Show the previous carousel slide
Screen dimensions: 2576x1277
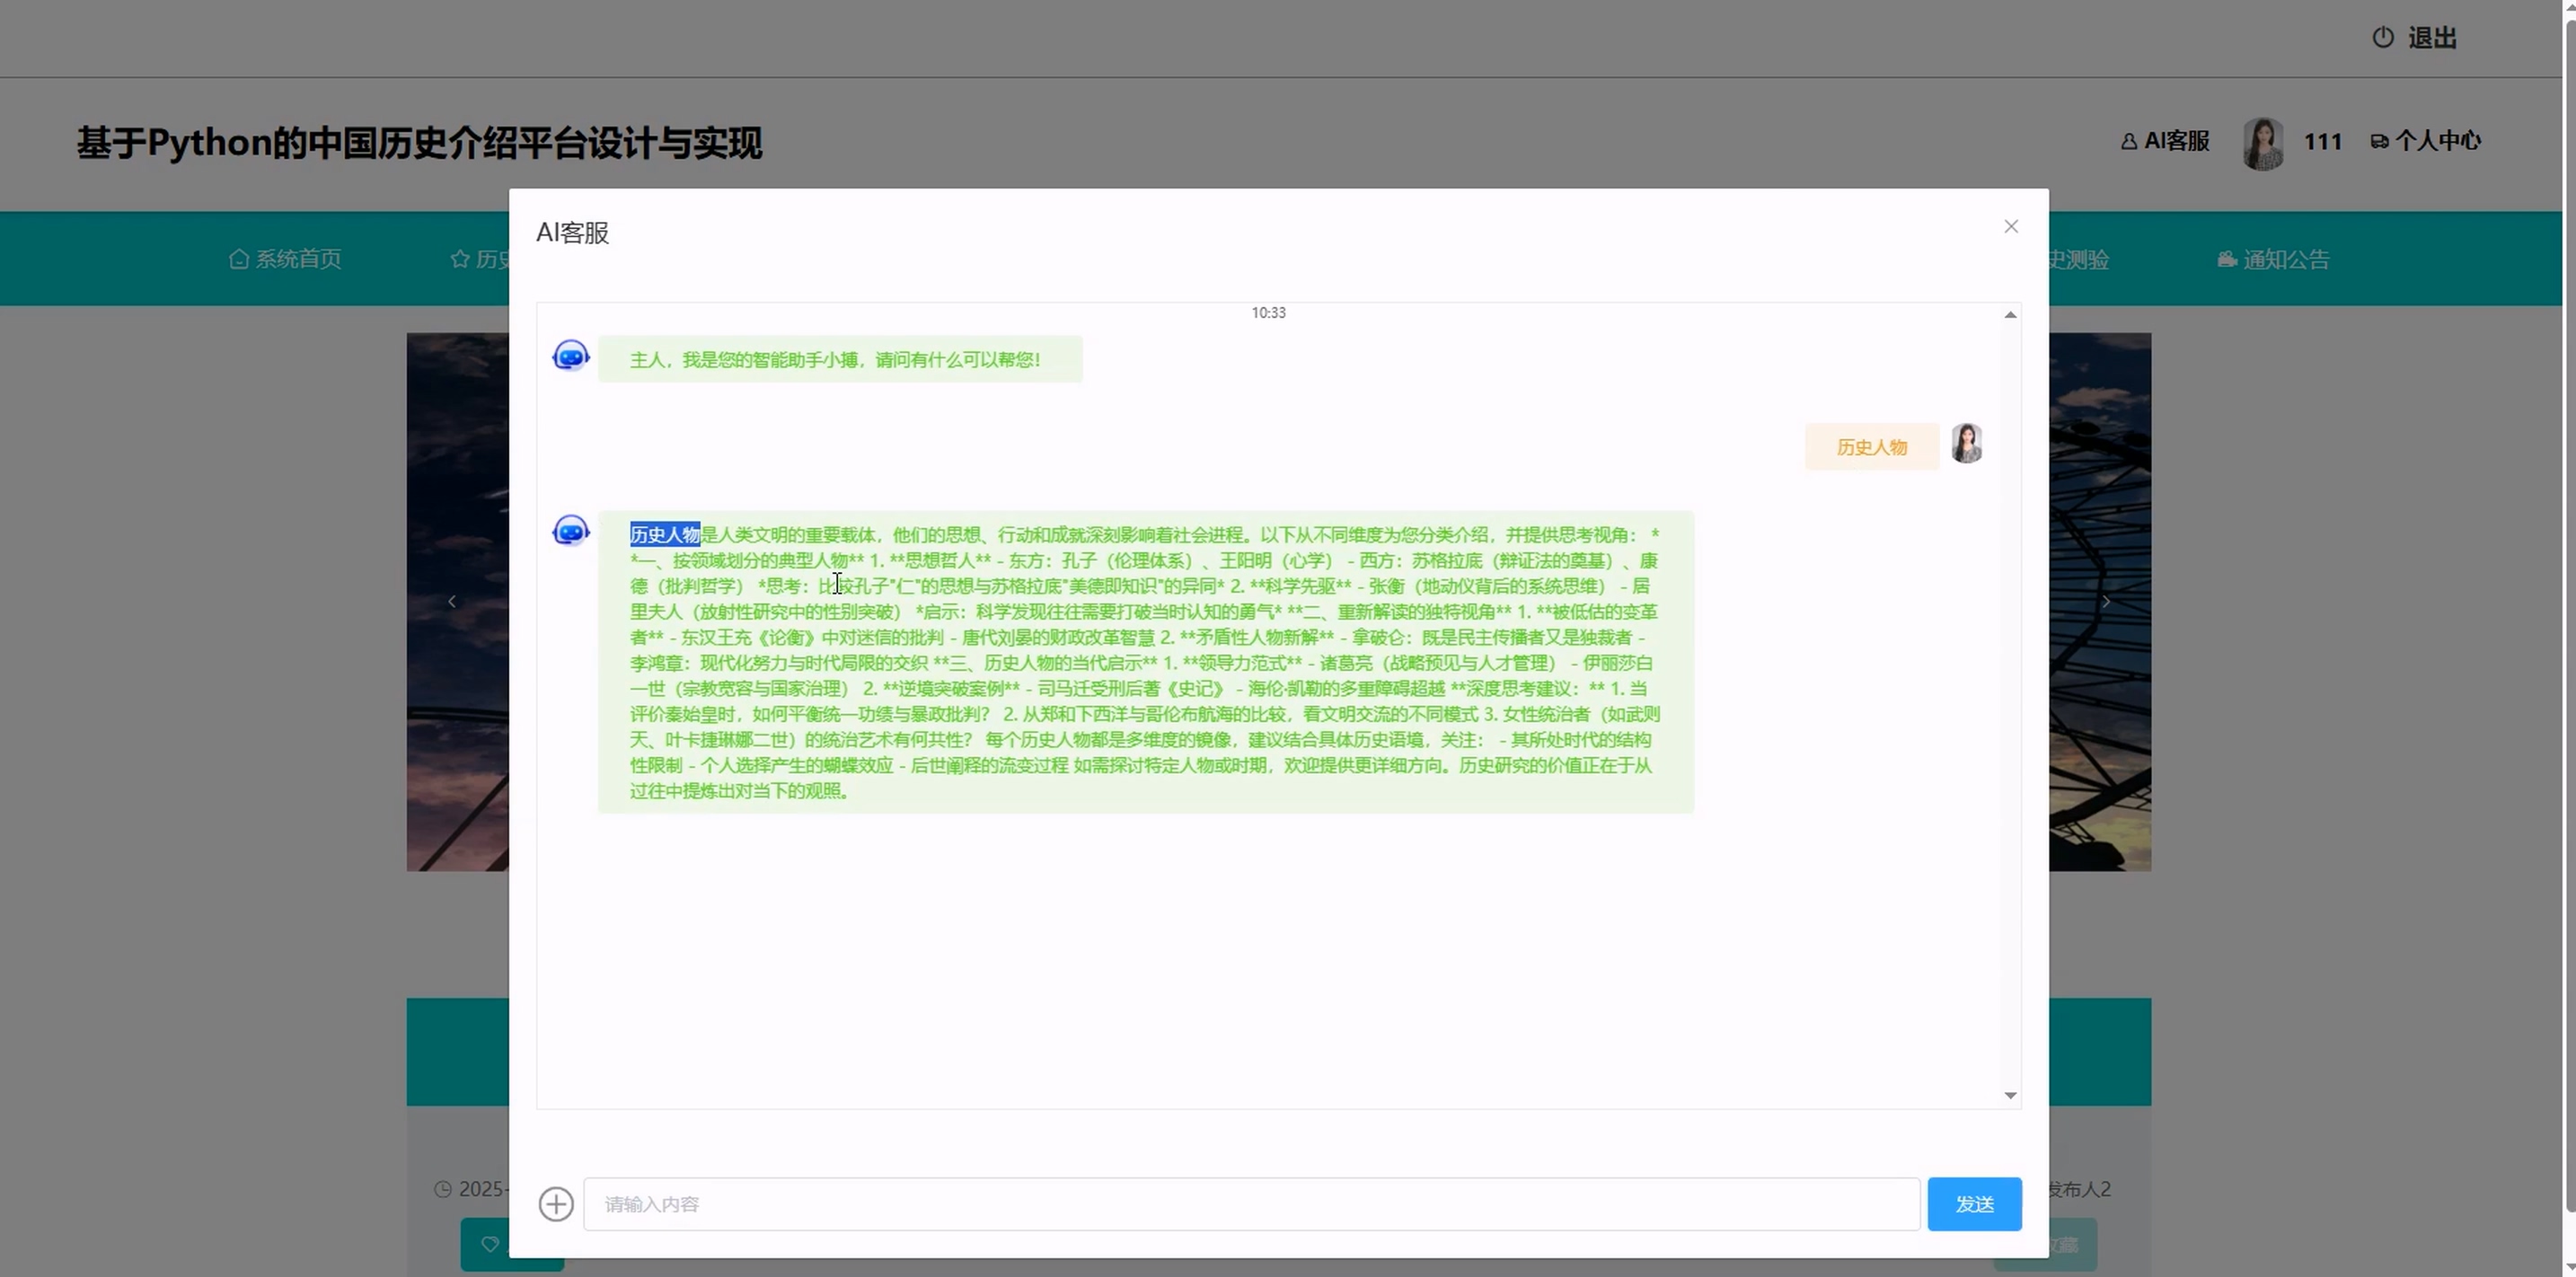[452, 601]
